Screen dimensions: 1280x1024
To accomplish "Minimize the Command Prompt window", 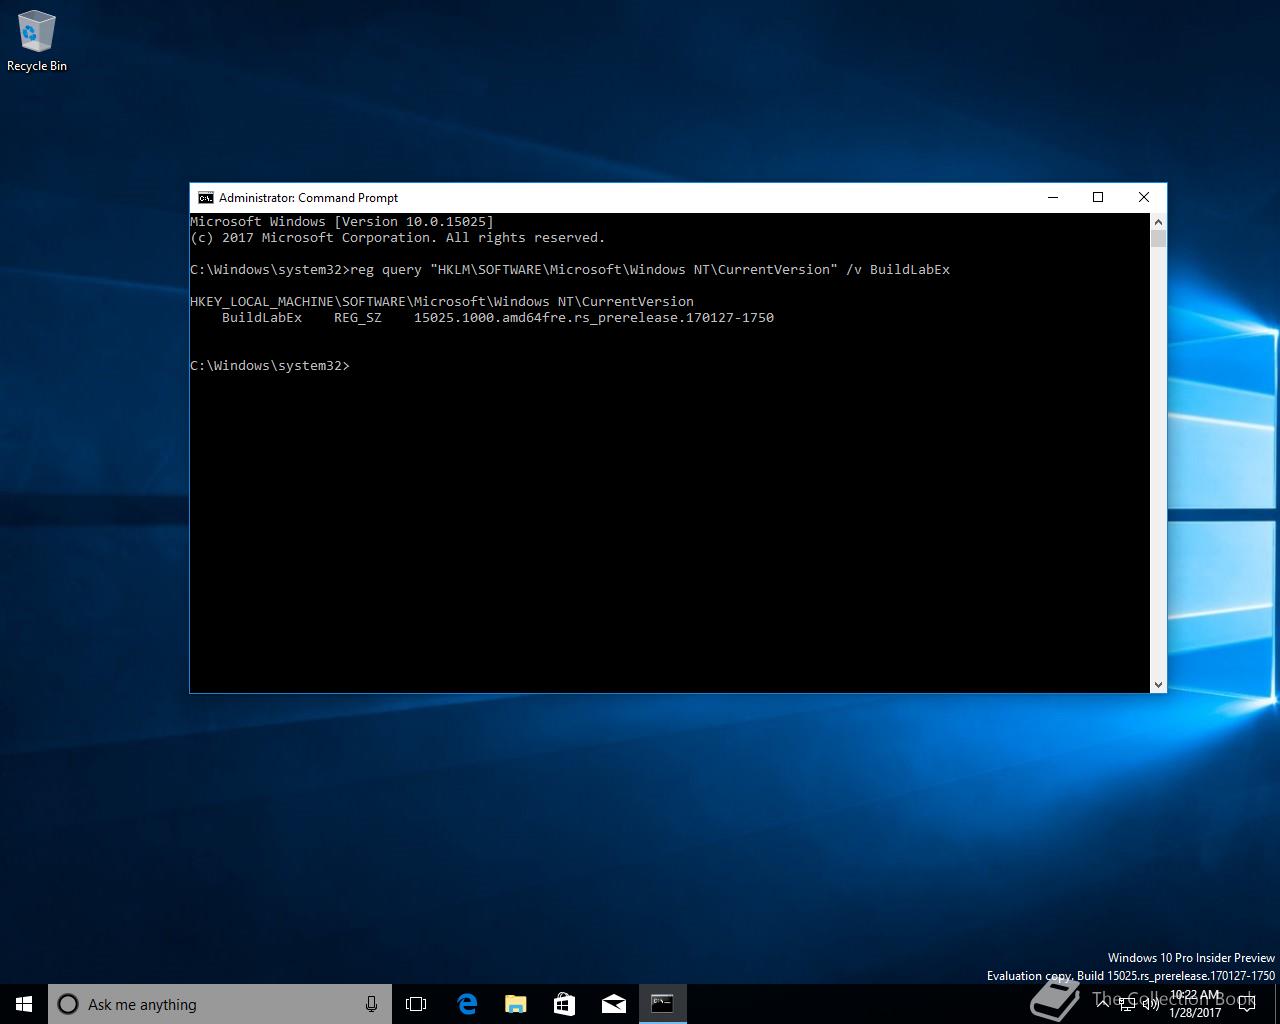I will [1052, 197].
